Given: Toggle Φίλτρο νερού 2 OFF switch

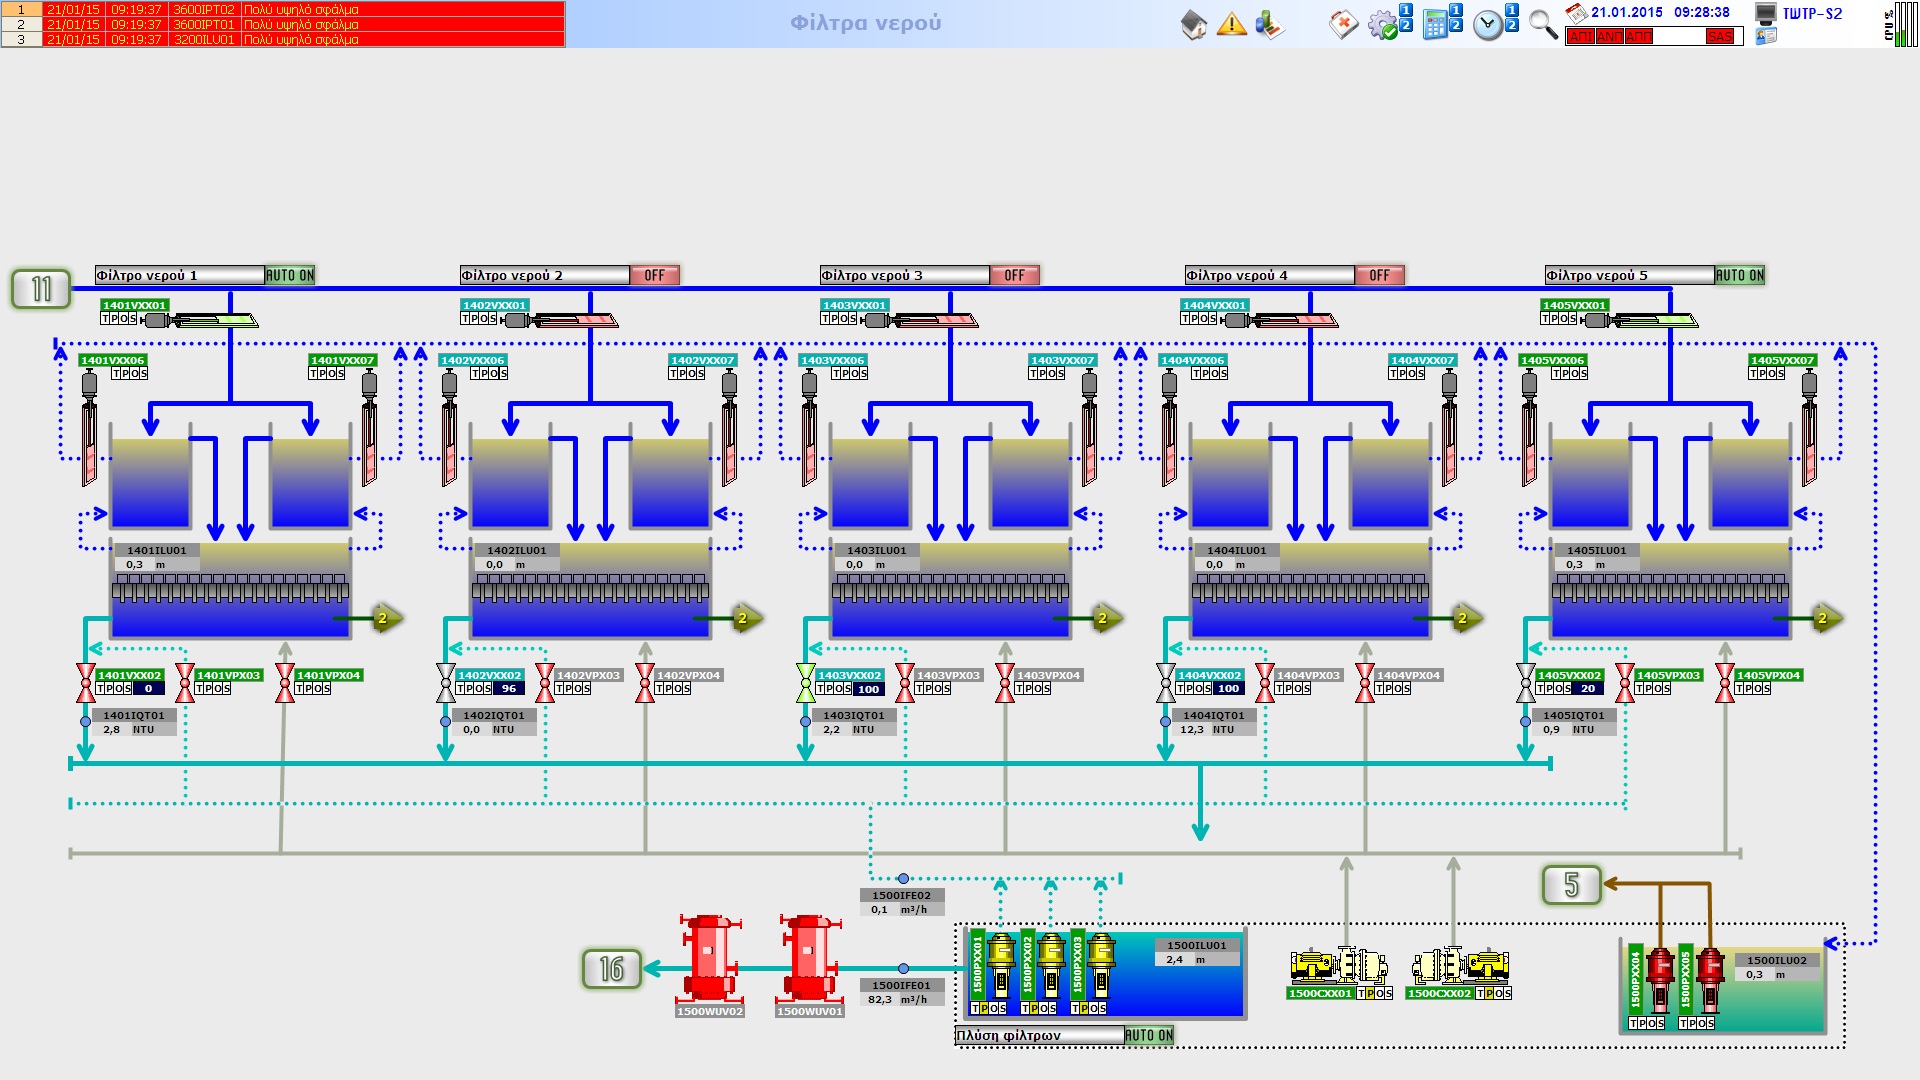Looking at the screenshot, I should pyautogui.click(x=654, y=275).
